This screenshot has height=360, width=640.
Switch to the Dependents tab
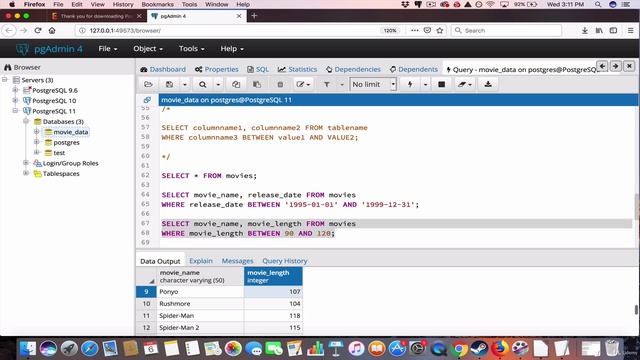[x=413, y=69]
